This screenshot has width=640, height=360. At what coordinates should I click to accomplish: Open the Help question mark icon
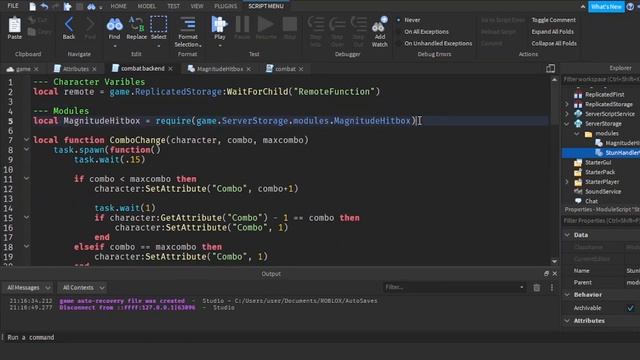630,7
